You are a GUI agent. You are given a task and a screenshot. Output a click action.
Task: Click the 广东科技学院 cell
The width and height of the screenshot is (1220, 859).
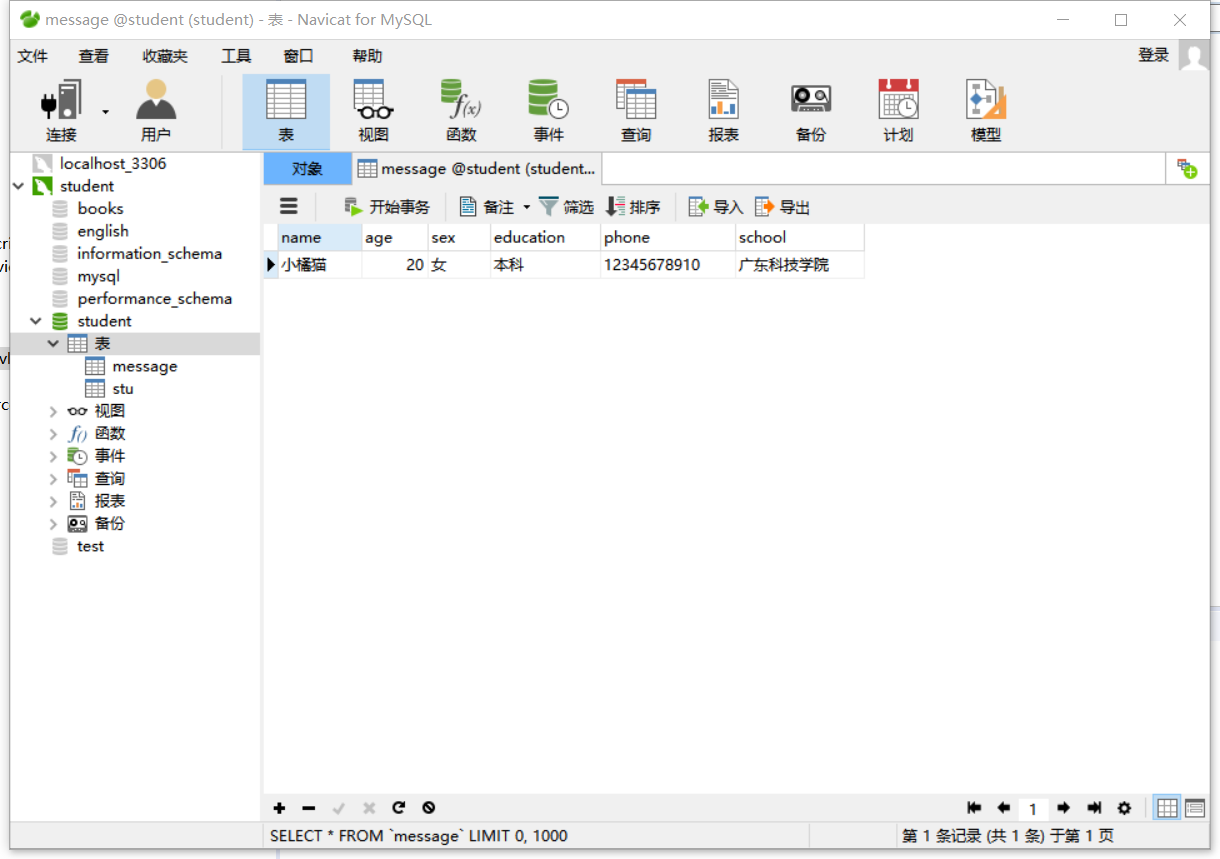(799, 265)
